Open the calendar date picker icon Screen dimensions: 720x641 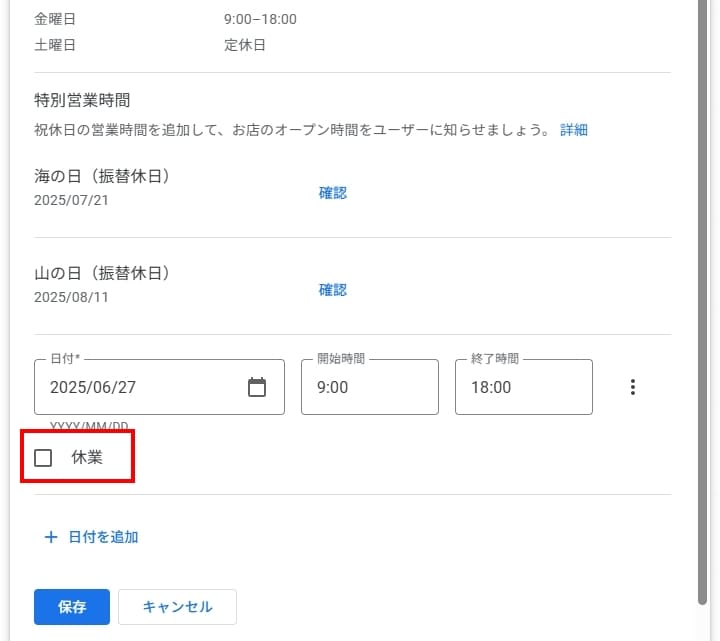point(257,387)
